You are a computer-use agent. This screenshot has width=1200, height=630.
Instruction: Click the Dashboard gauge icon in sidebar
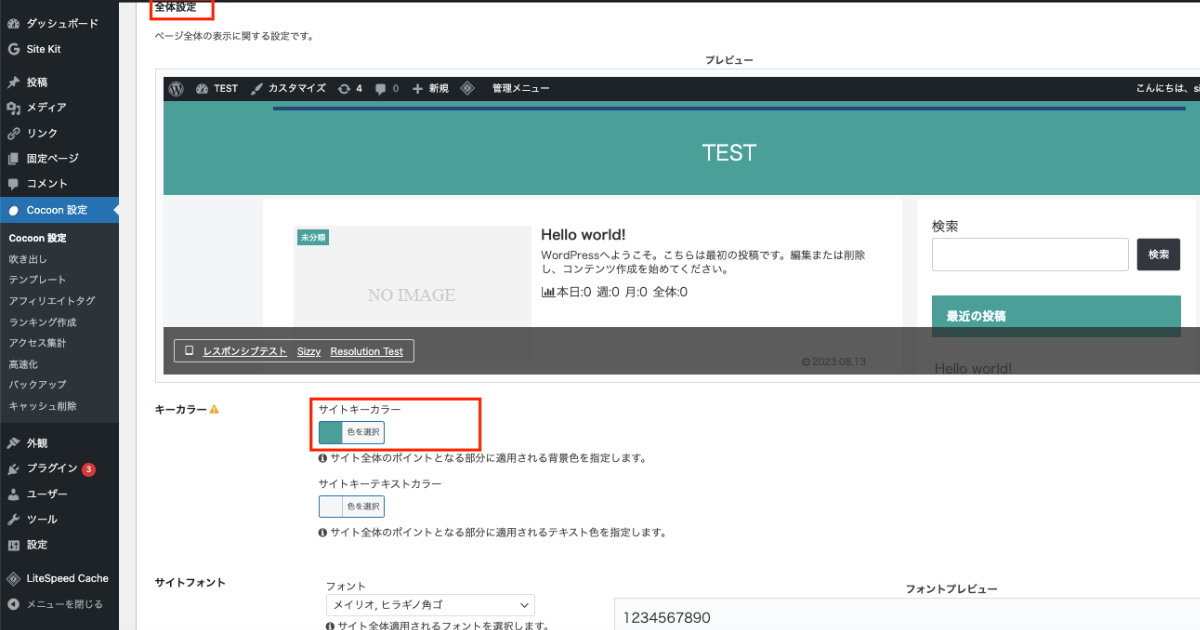coord(13,23)
